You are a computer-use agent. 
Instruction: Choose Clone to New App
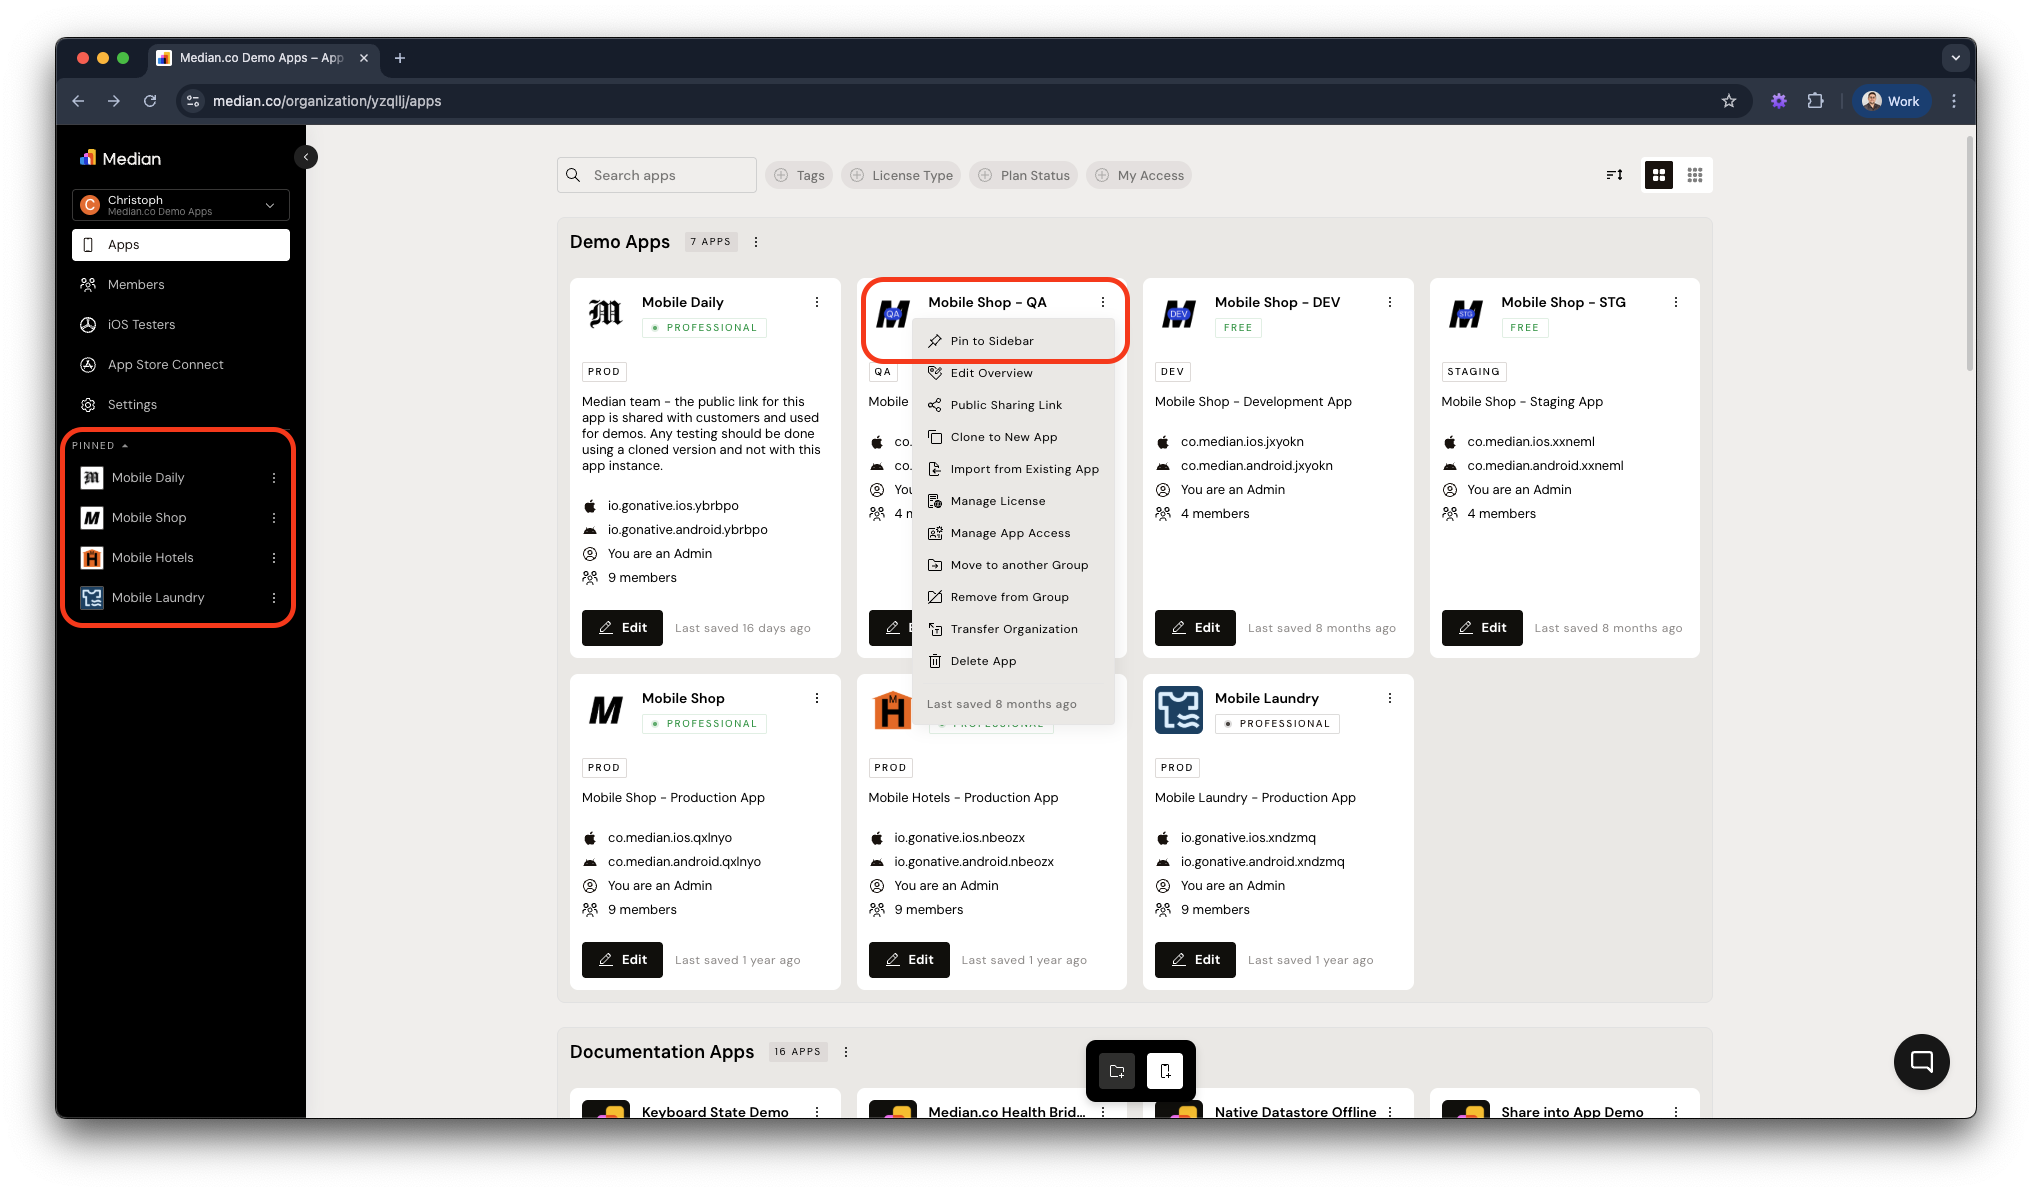pos(1014,437)
